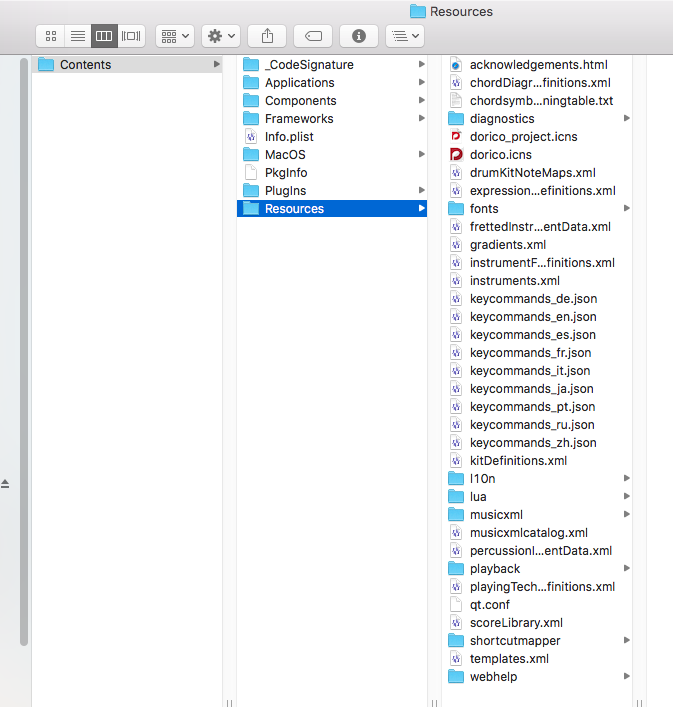Switch to icon view in toolbar
The width and height of the screenshot is (673, 707).
point(51,36)
